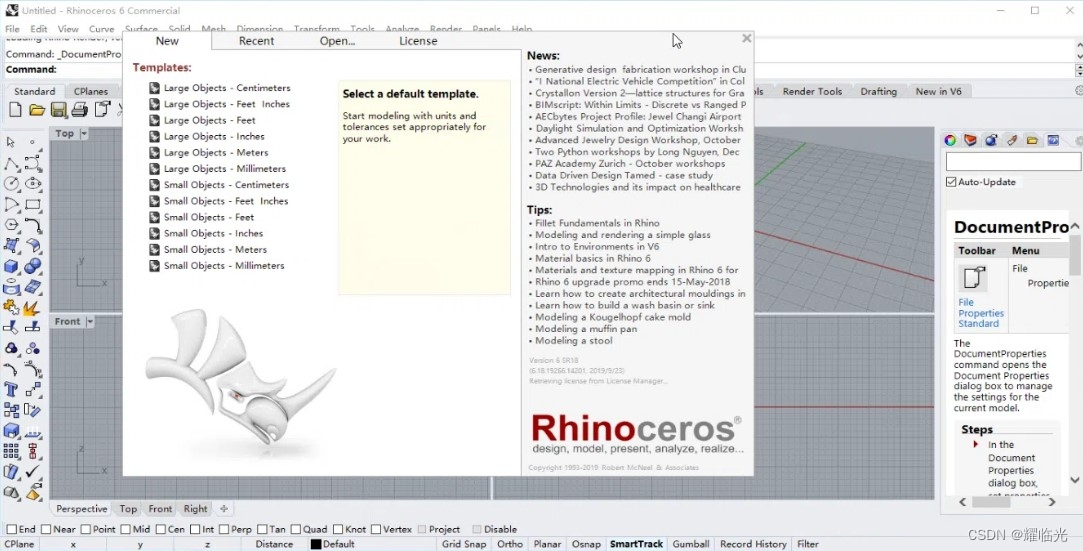Image resolution: width=1083 pixels, height=551 pixels.
Task: Select the Polygon tool in left sidebar
Action: [x=11, y=224]
